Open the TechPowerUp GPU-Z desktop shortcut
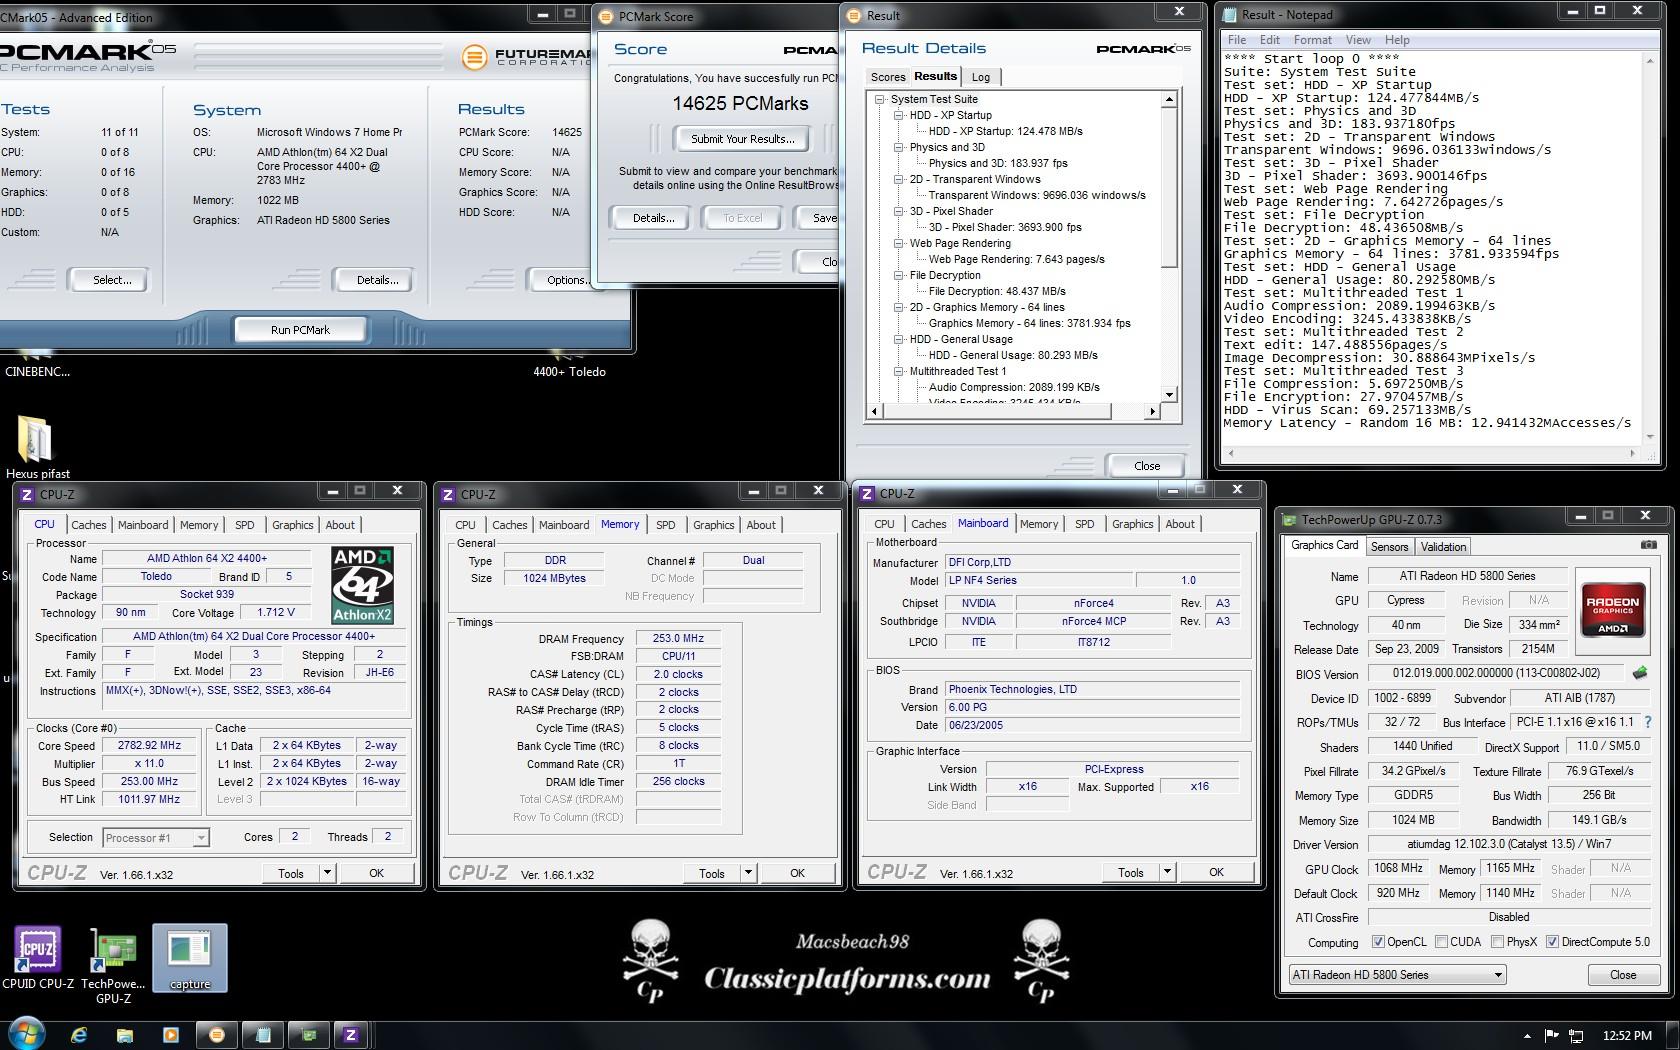 [x=113, y=965]
